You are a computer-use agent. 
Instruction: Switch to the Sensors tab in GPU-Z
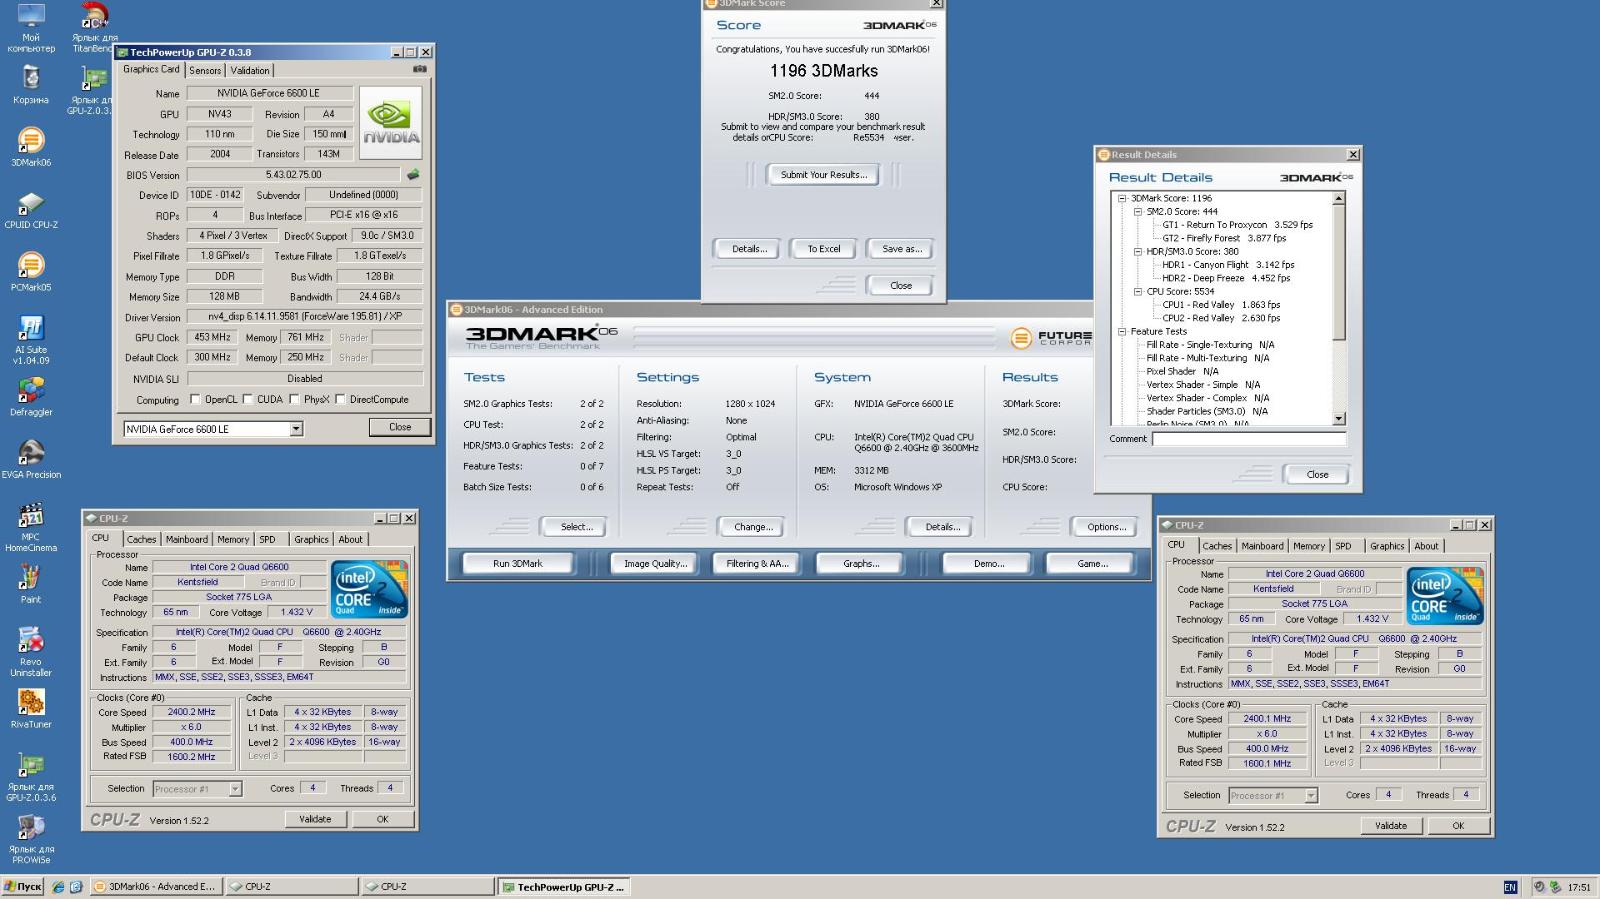pyautogui.click(x=205, y=70)
